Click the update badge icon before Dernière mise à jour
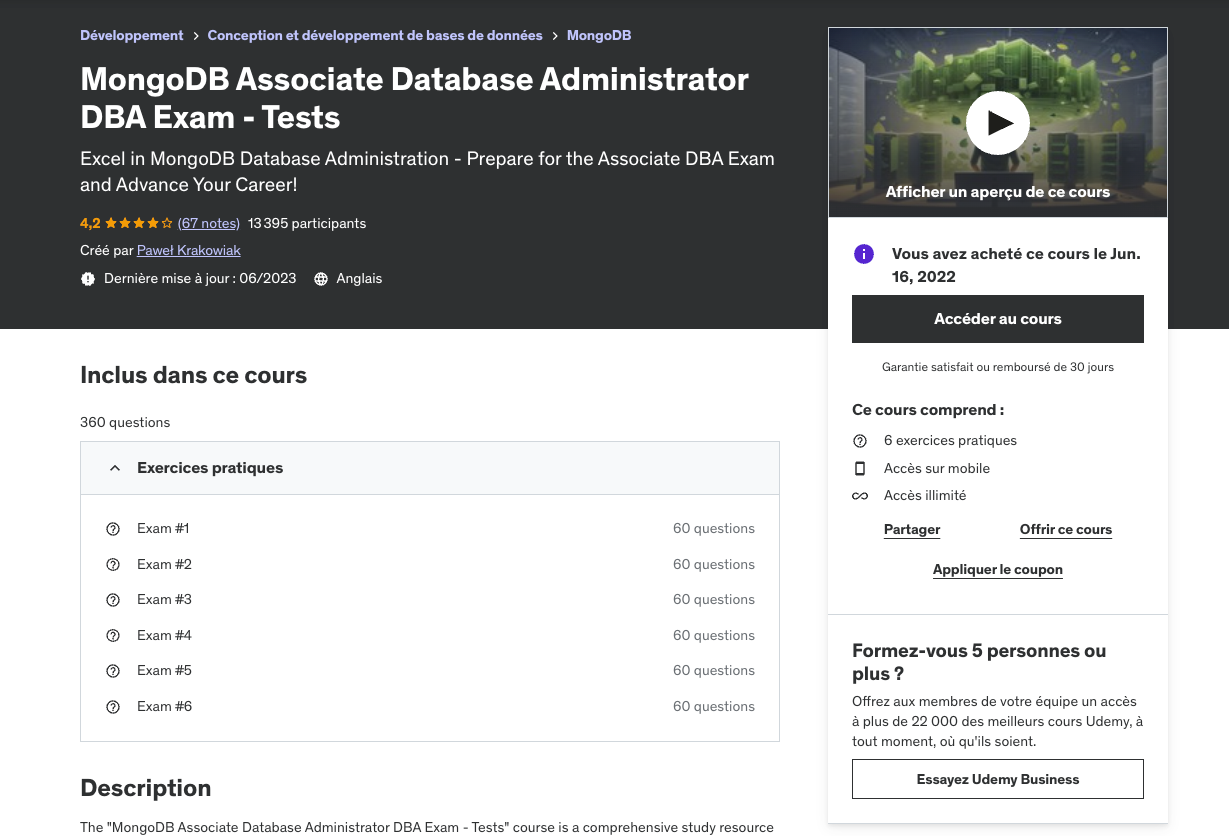The height and width of the screenshot is (836, 1229). 88,279
